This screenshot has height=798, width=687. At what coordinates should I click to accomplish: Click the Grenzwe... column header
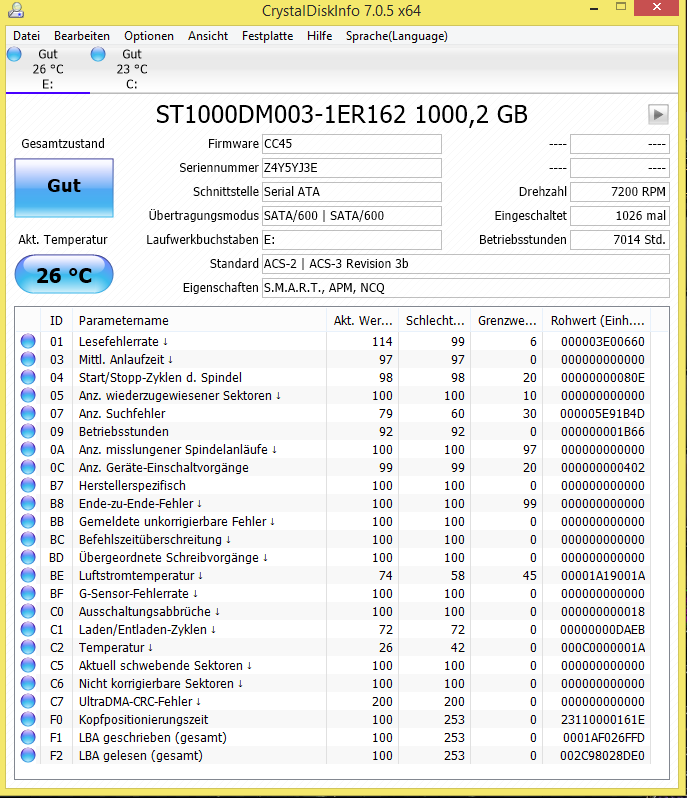tap(507, 321)
